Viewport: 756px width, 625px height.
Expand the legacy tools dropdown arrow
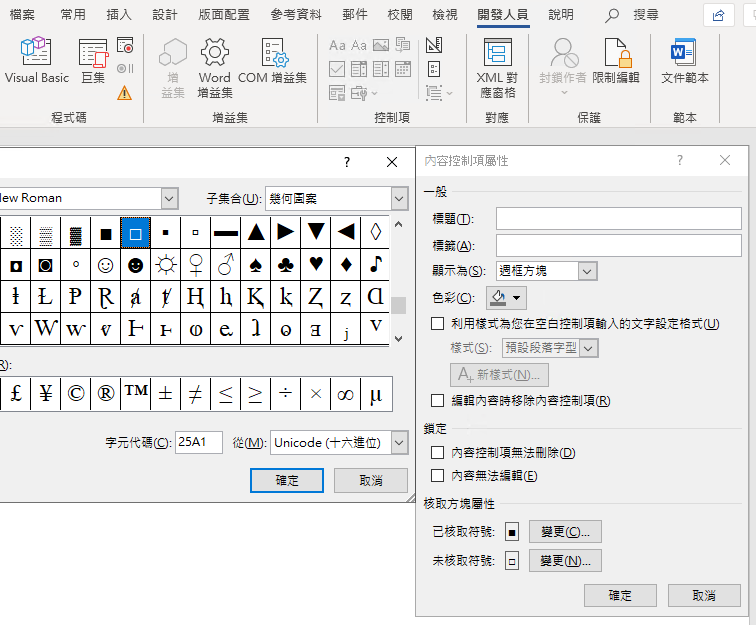(x=375, y=93)
